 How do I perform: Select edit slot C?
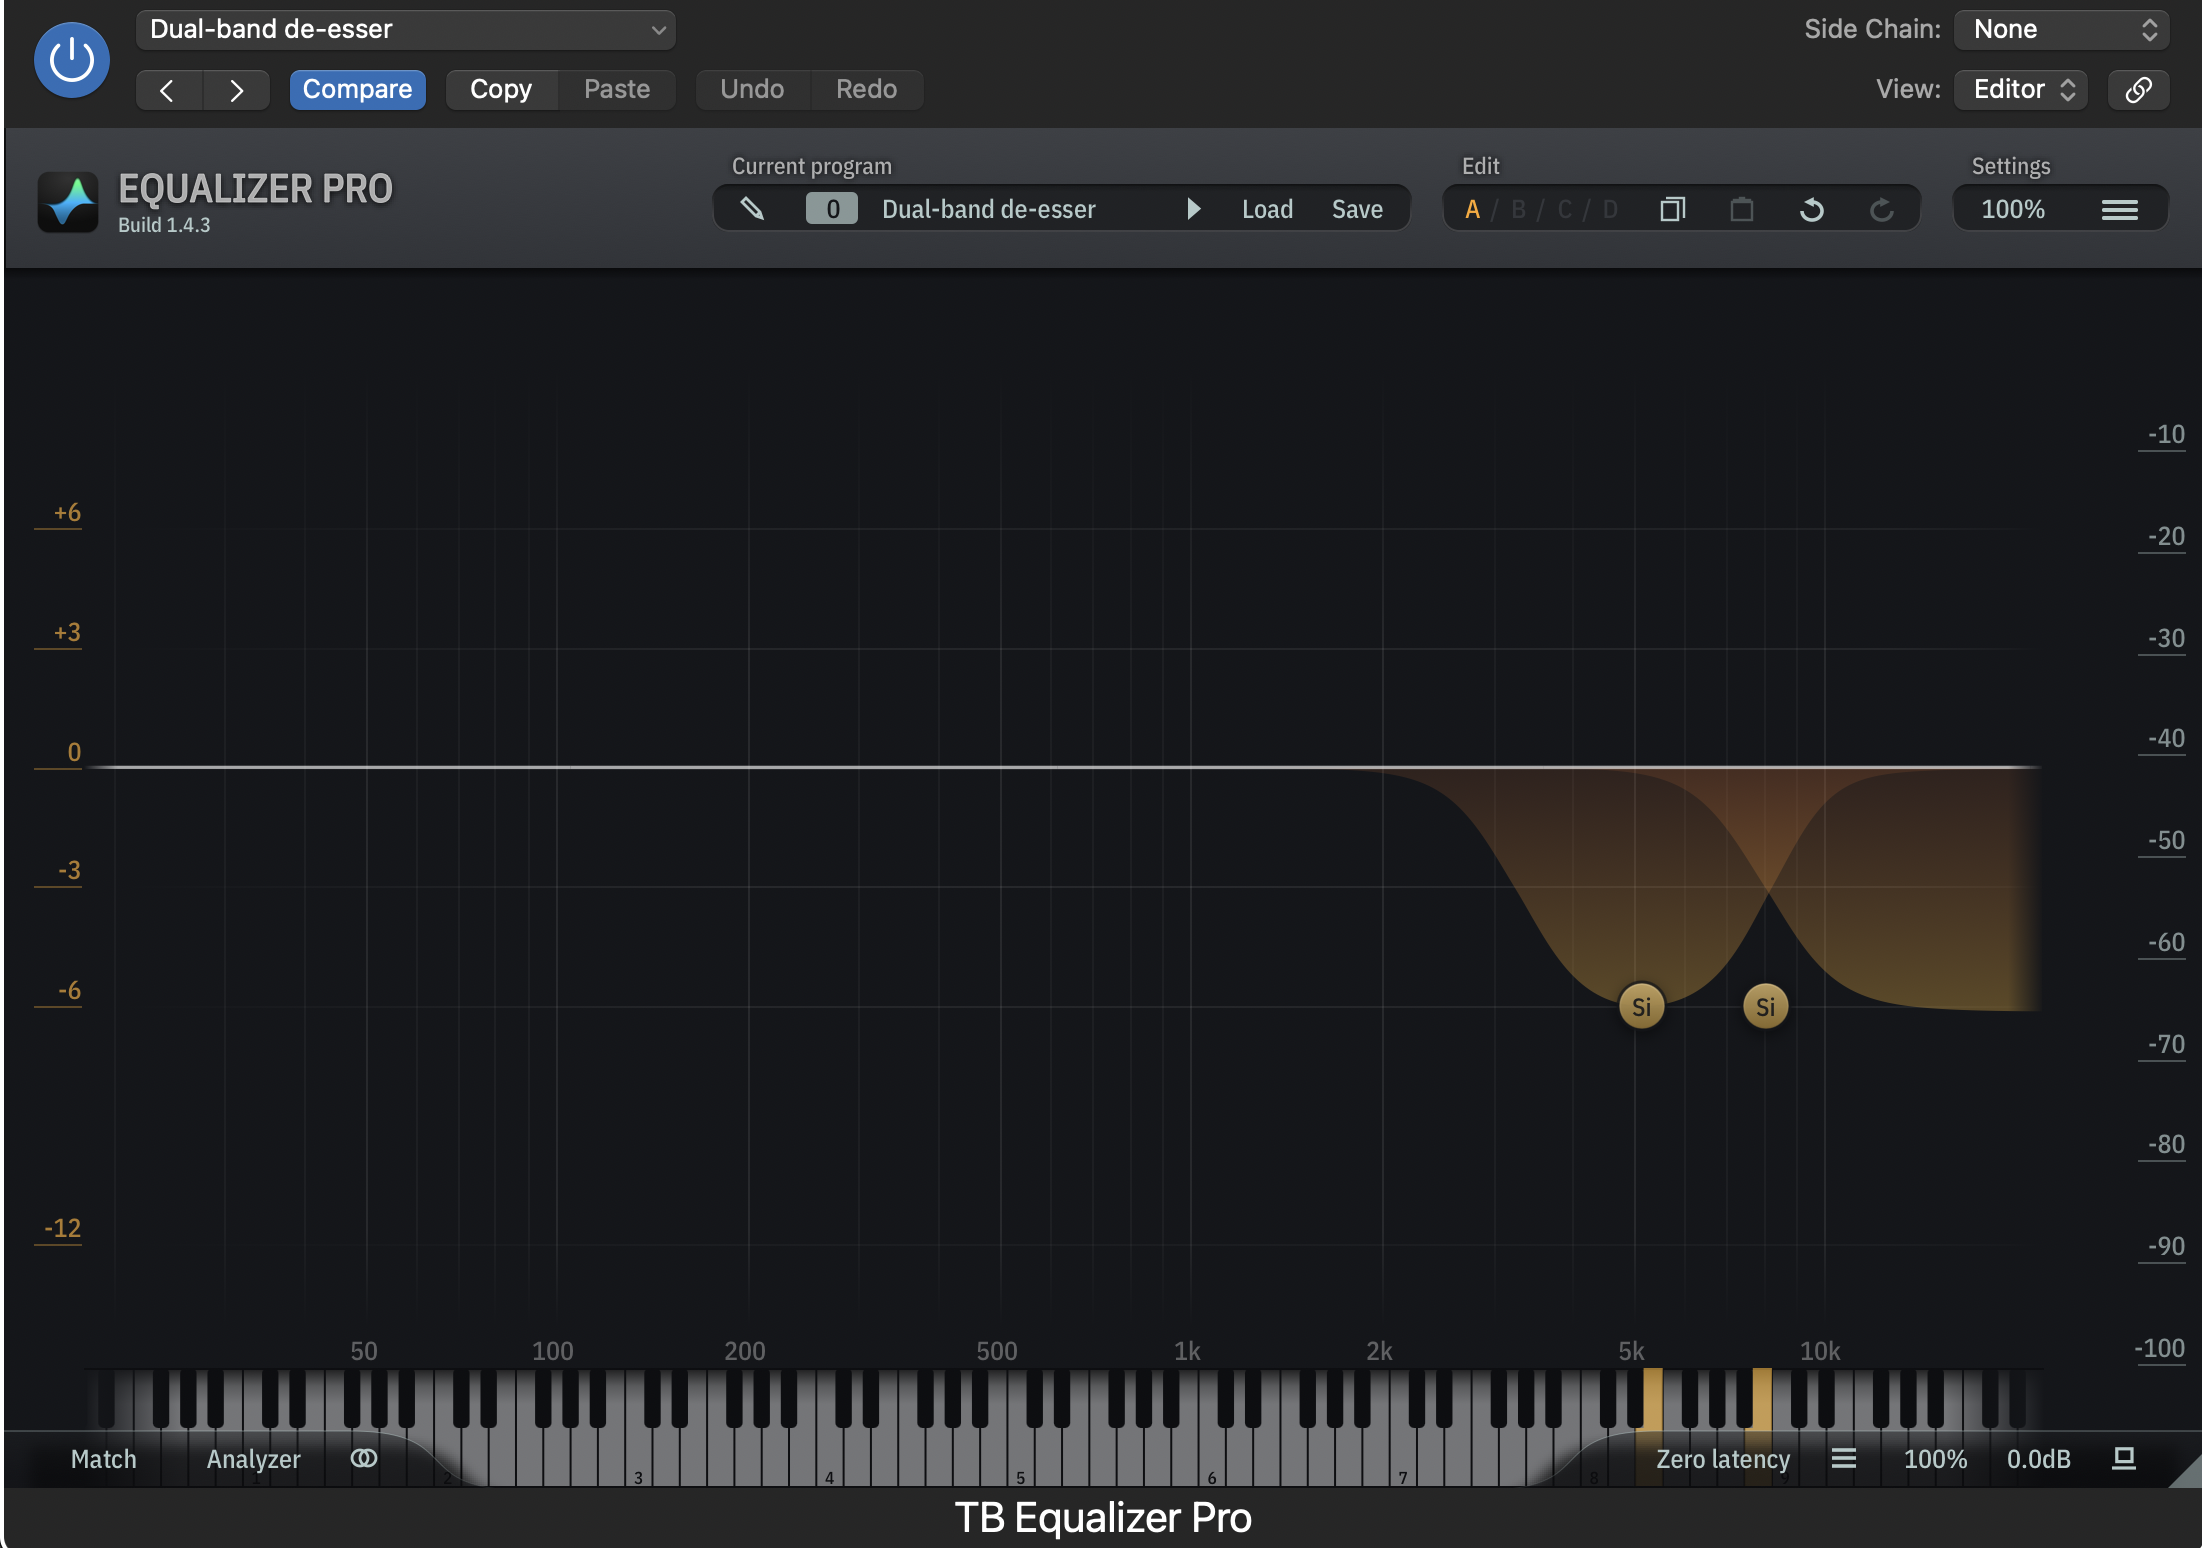point(1565,209)
